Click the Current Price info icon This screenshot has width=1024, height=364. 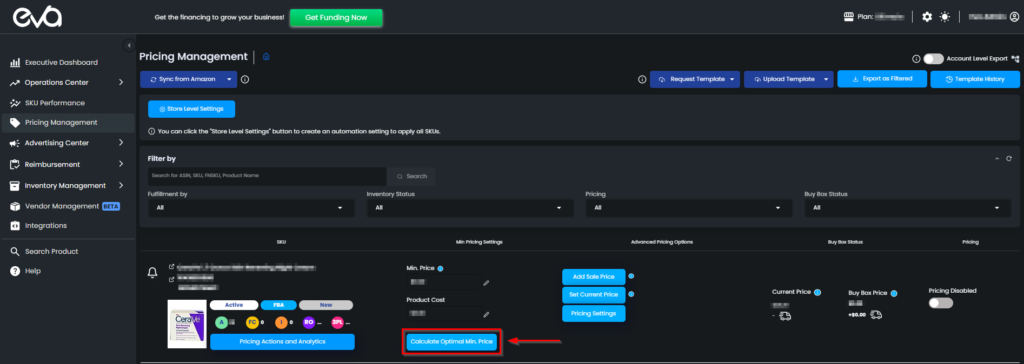(818, 293)
